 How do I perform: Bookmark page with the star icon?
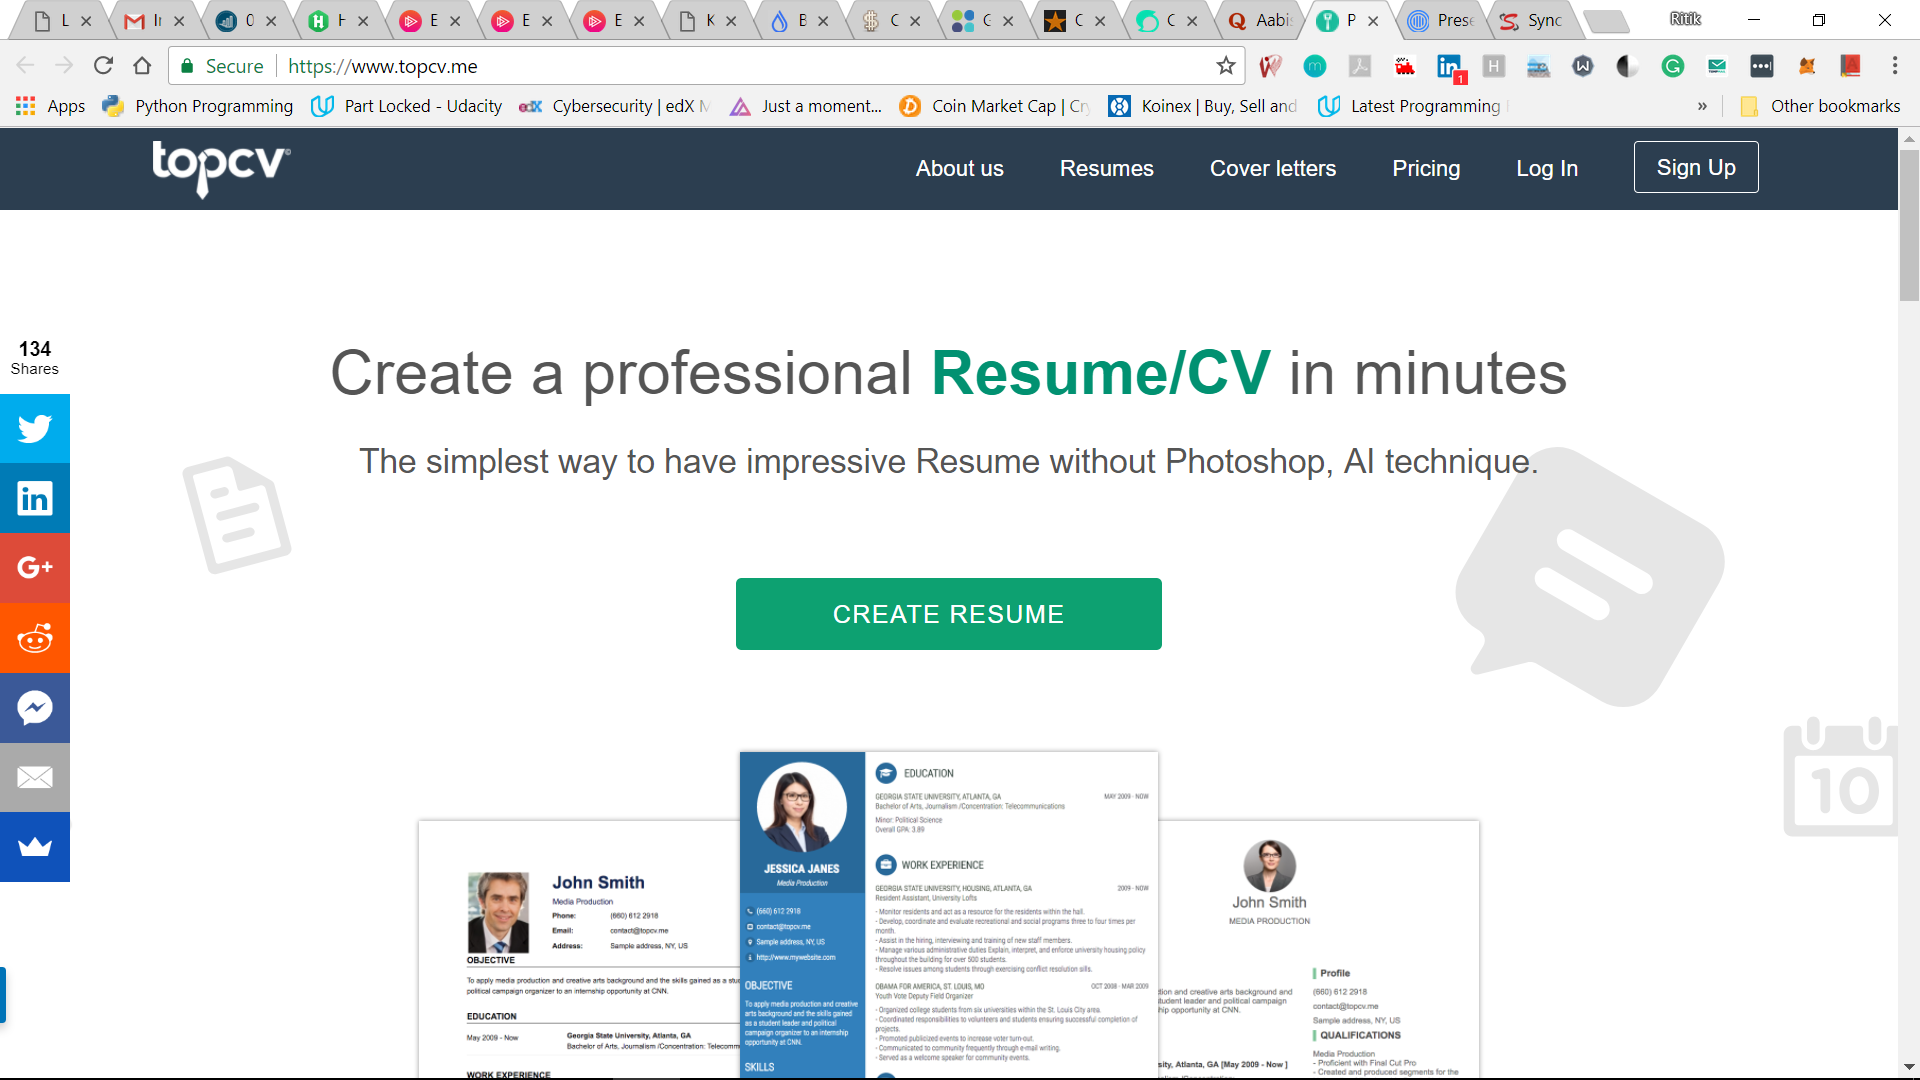pyautogui.click(x=1226, y=66)
